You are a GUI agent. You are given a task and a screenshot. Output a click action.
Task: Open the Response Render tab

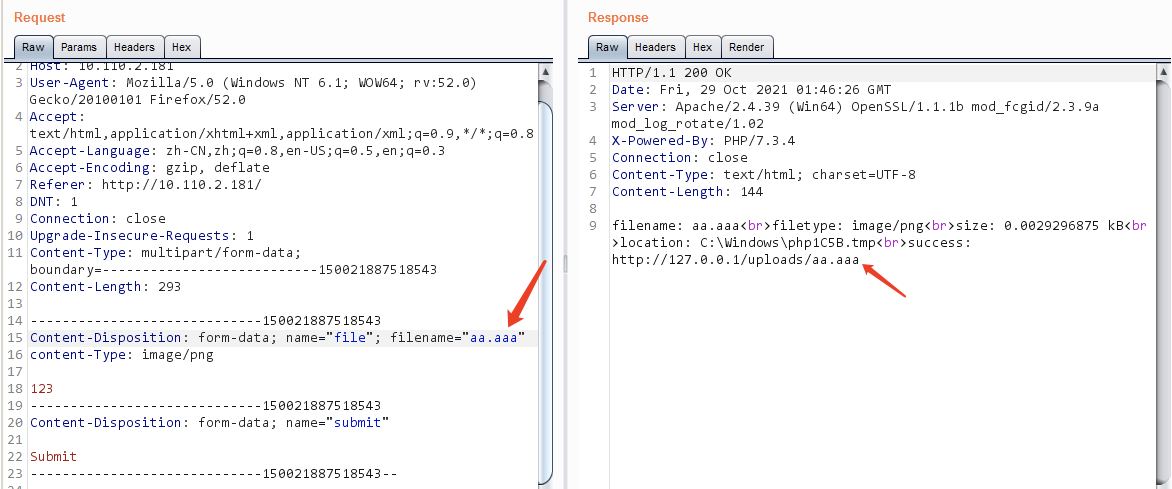click(747, 47)
